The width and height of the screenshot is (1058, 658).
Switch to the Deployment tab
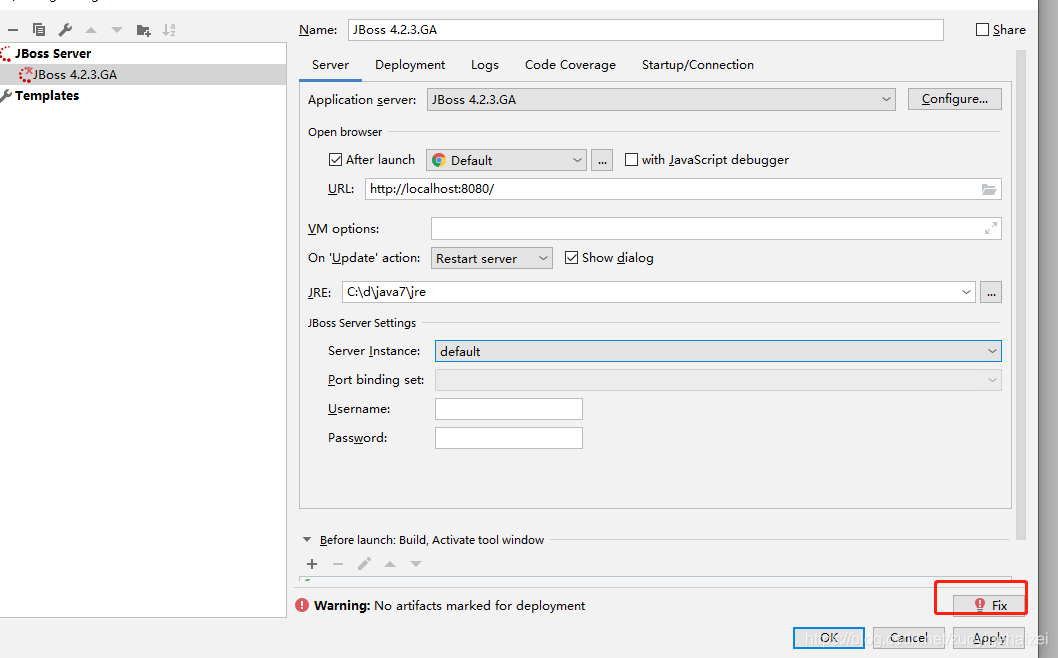(410, 65)
